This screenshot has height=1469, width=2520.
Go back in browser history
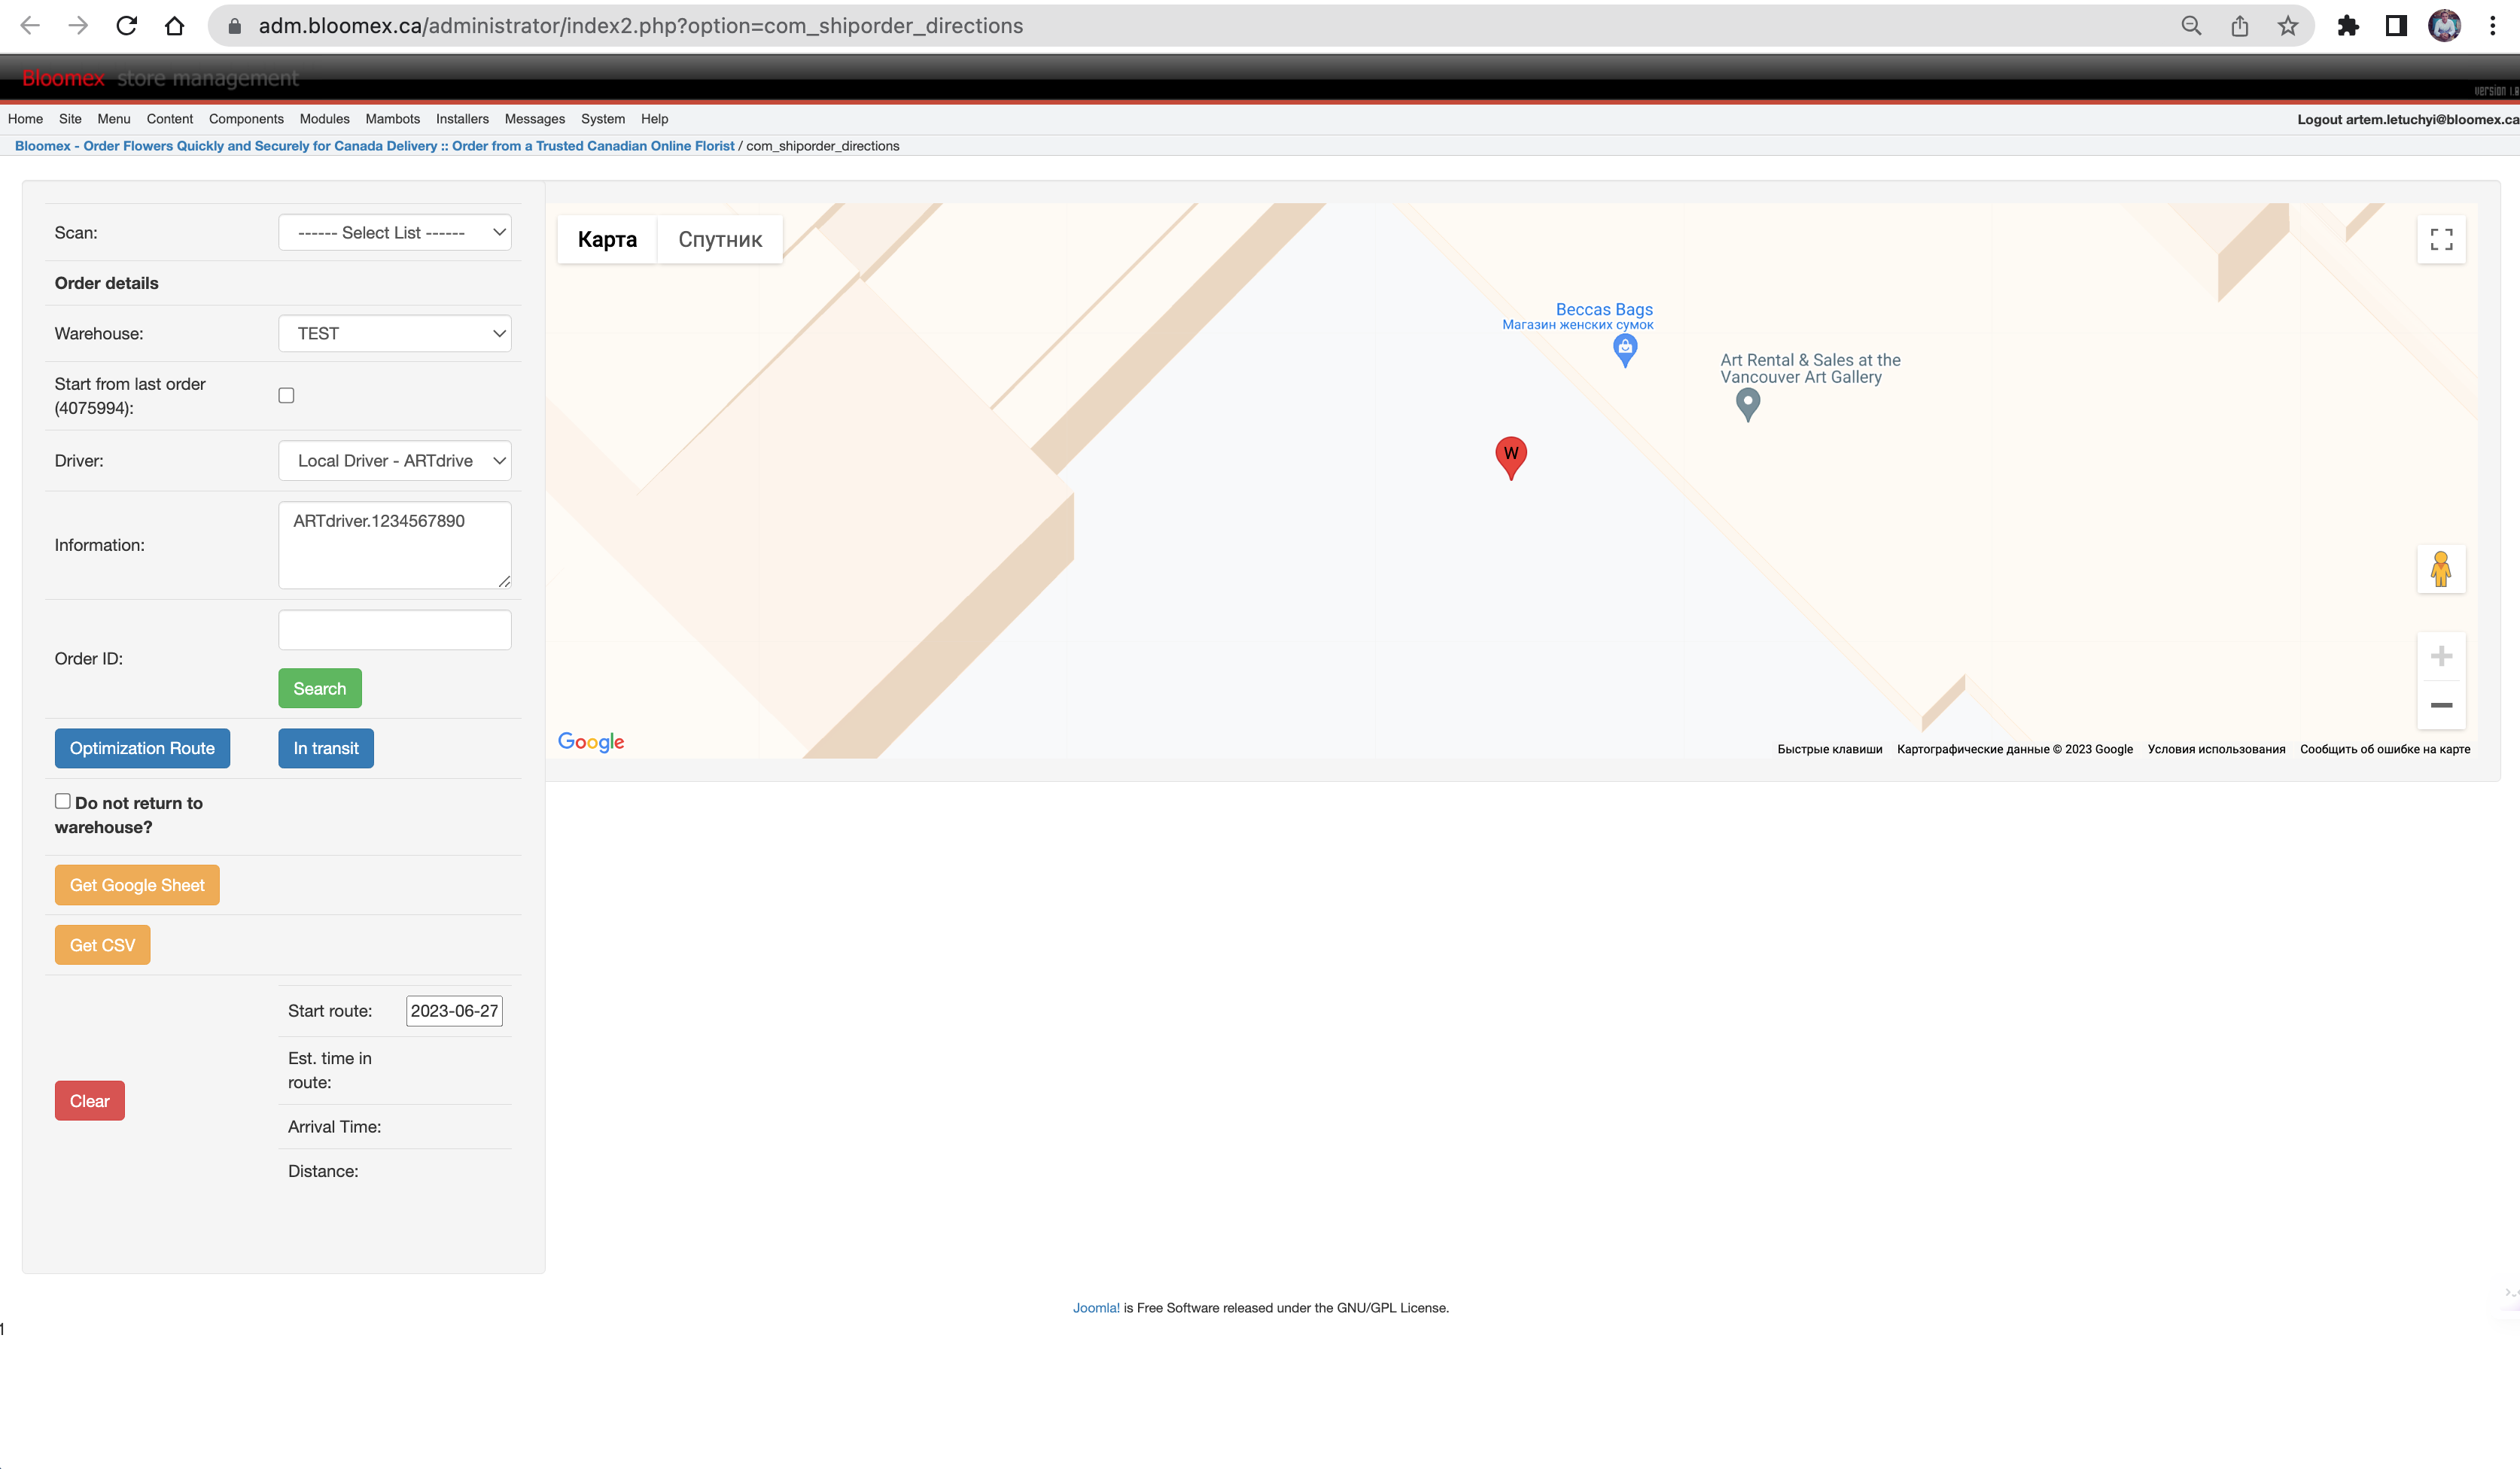tap(30, 26)
